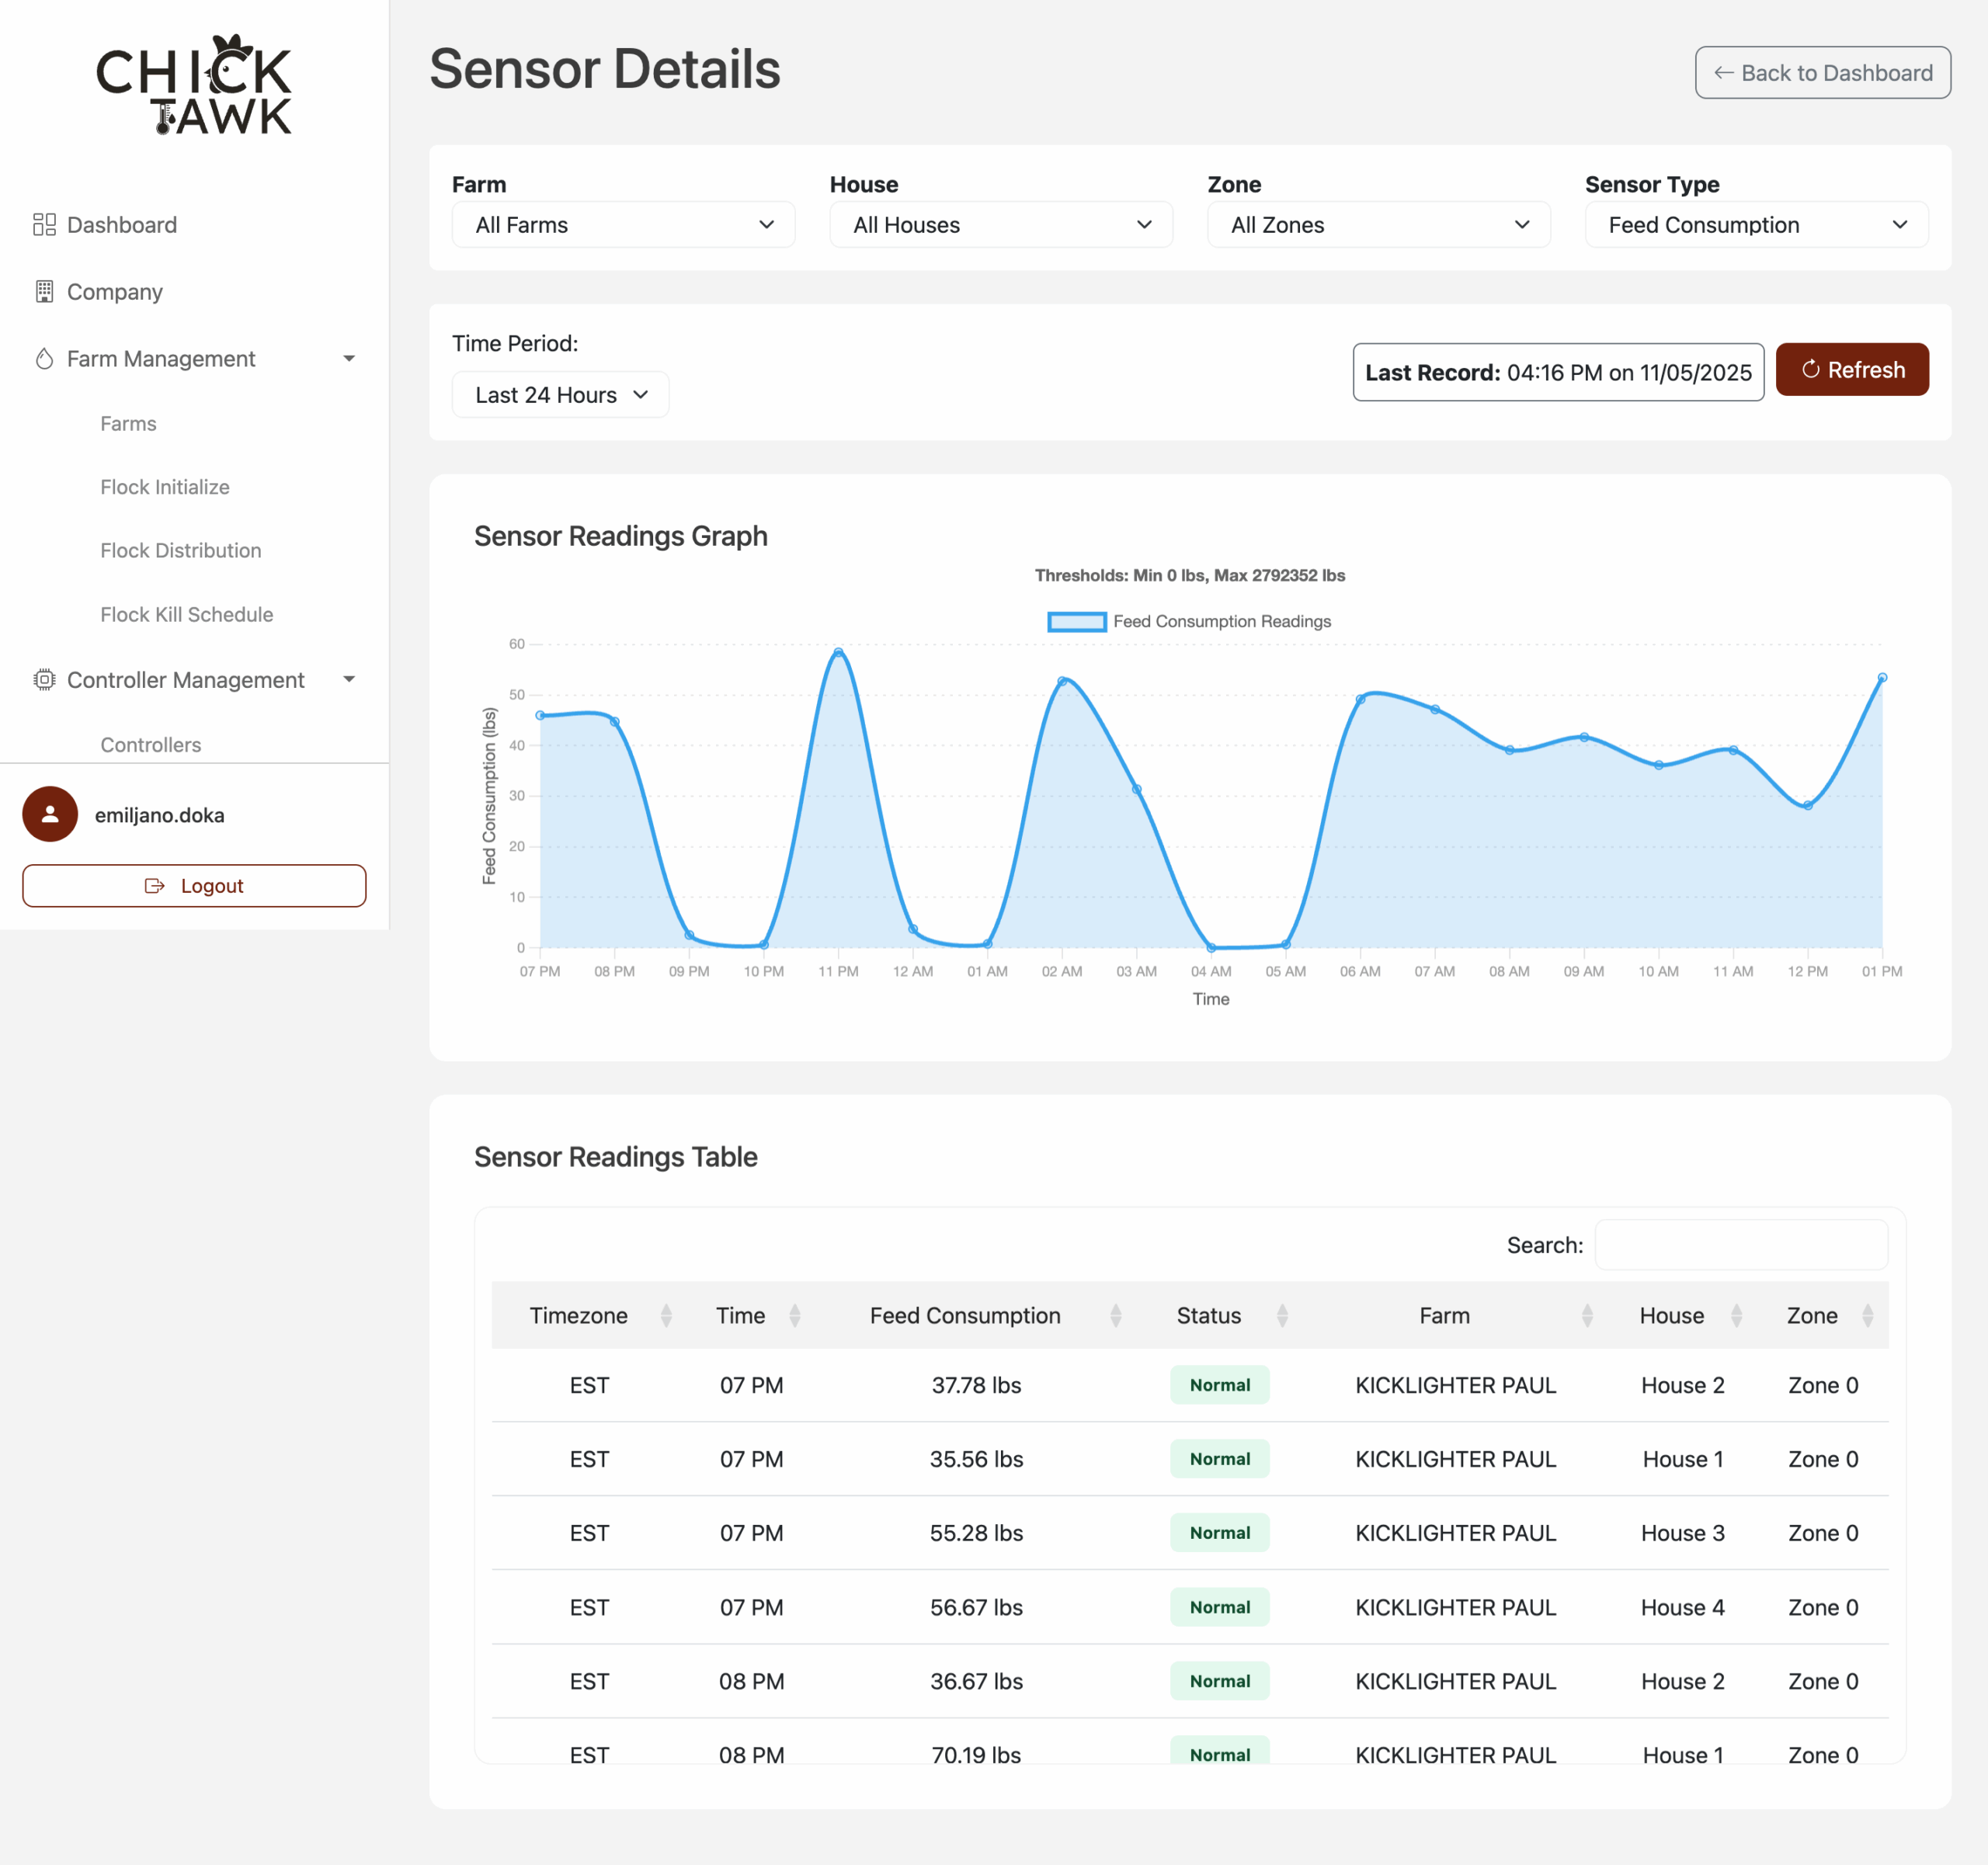This screenshot has width=1988, height=1865.
Task: Open the Farm dropdown showing All Farms
Action: pyautogui.click(x=623, y=225)
